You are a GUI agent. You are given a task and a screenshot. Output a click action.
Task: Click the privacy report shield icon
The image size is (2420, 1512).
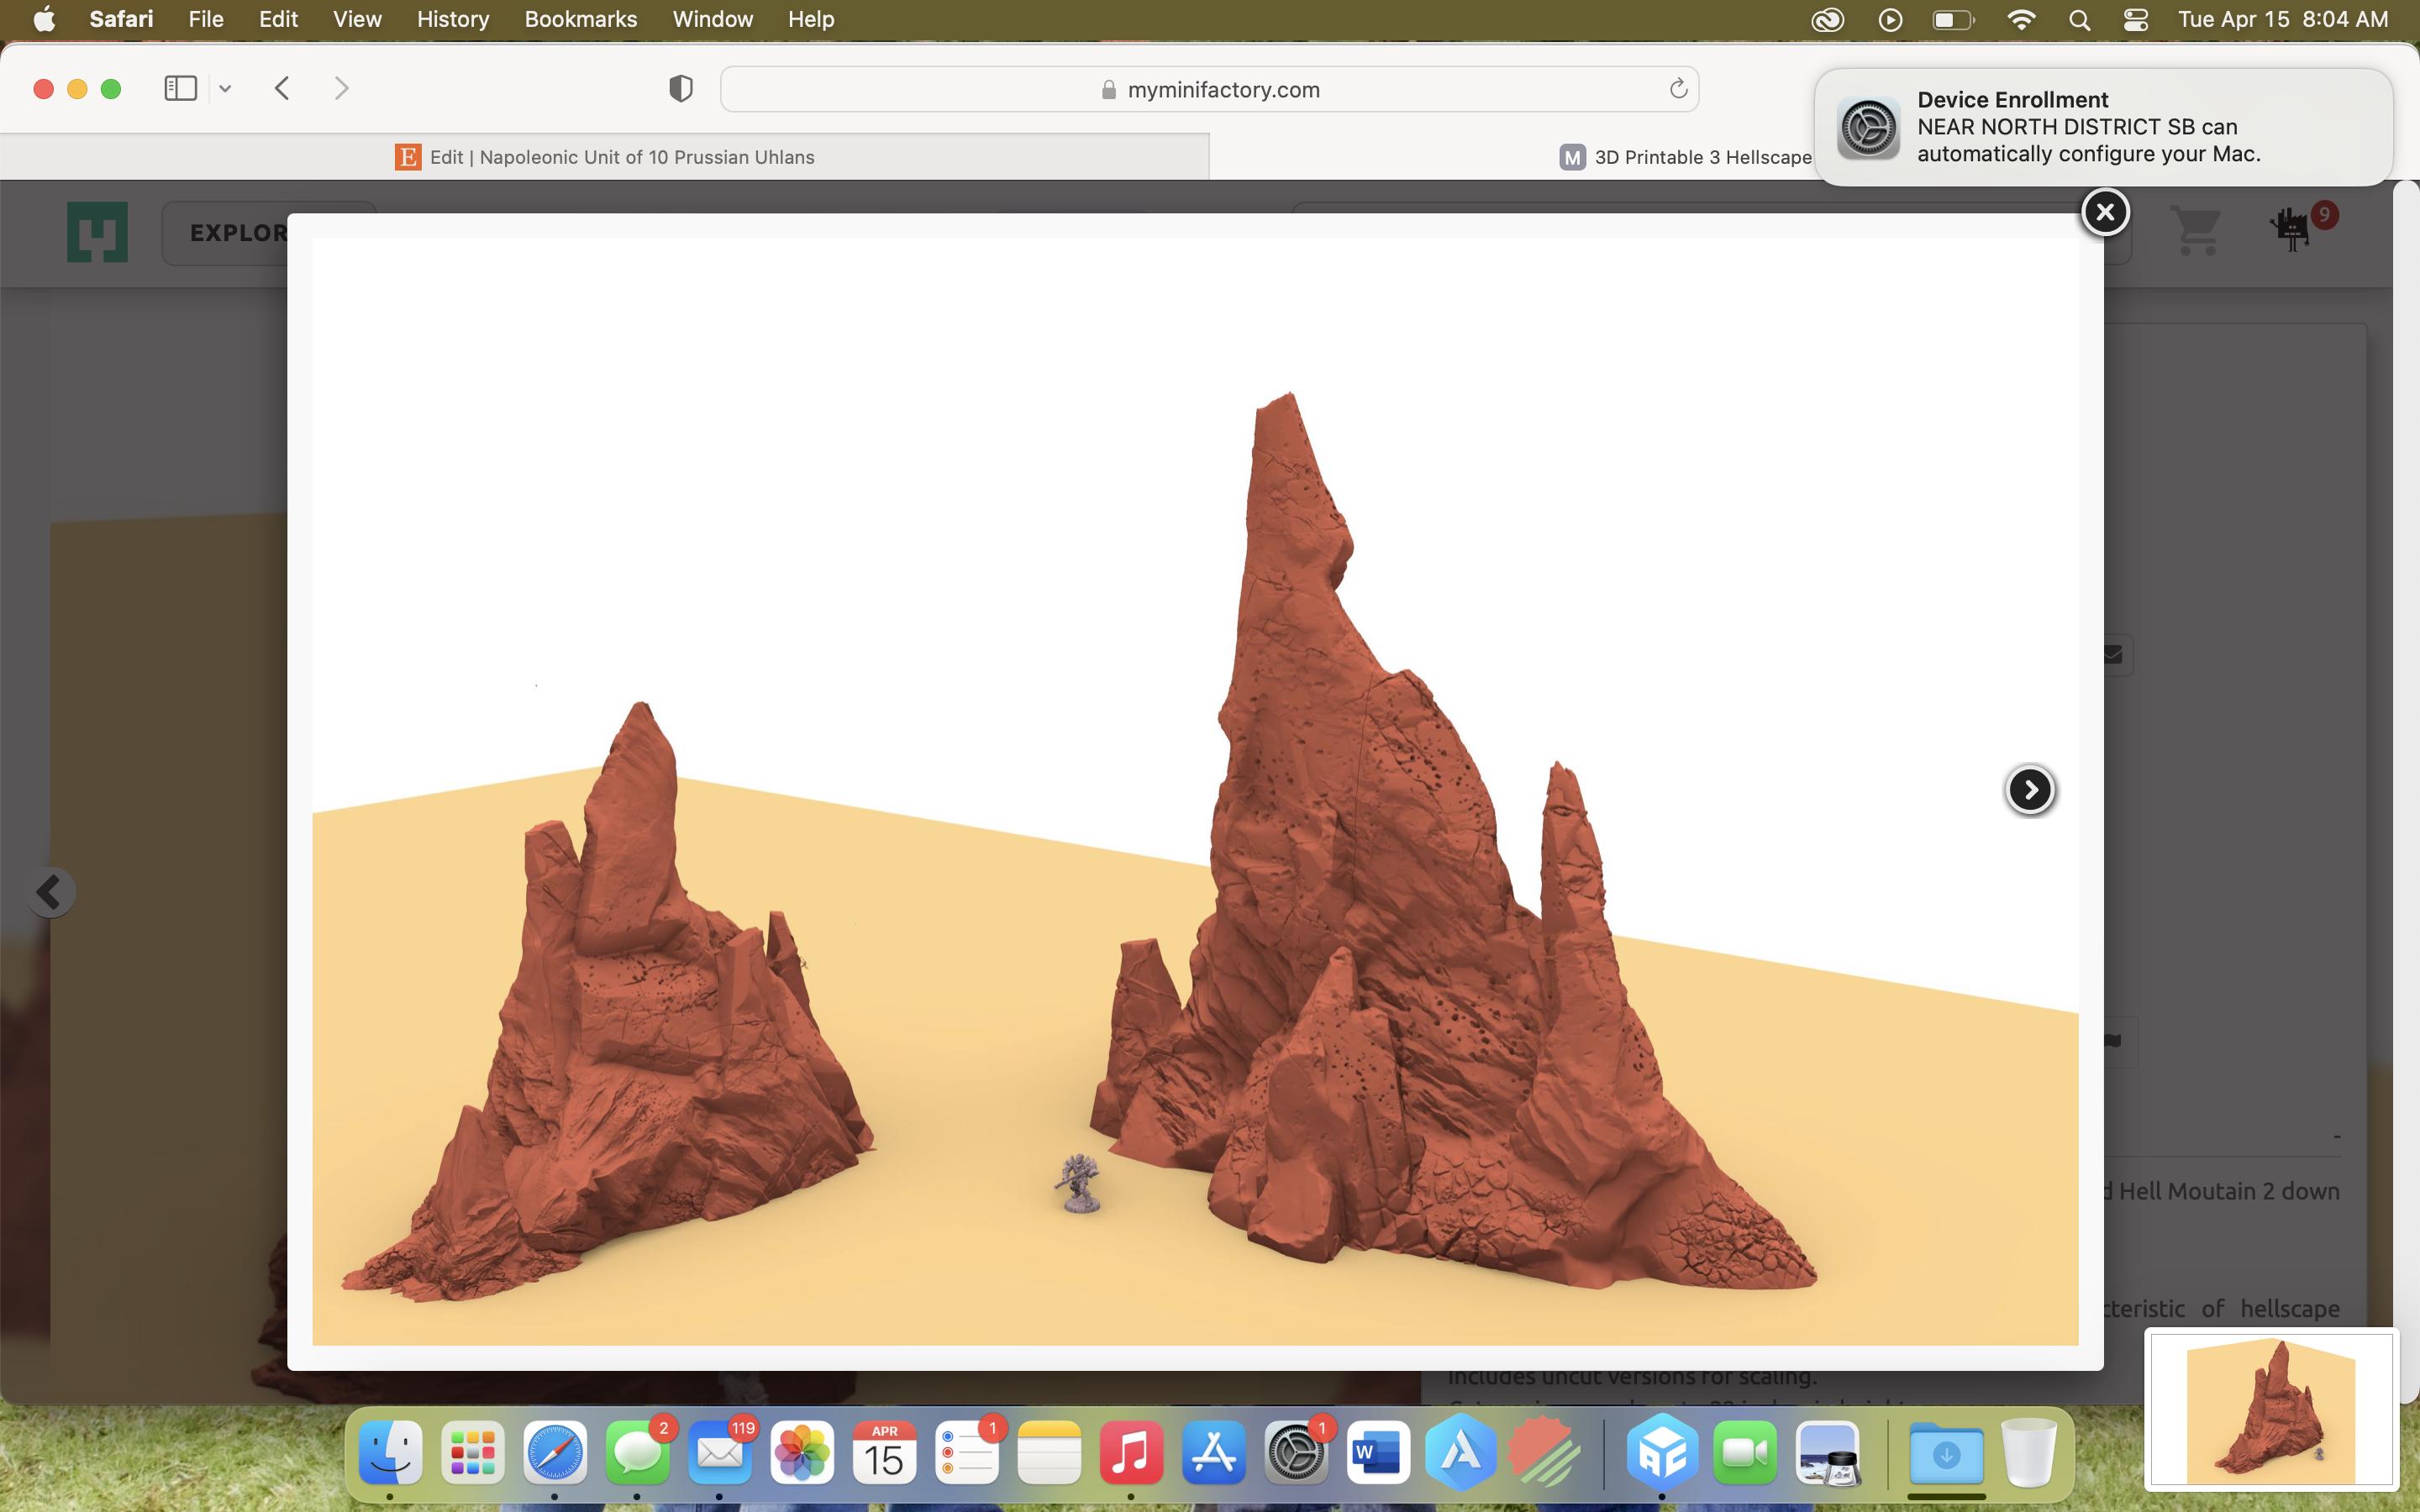pyautogui.click(x=681, y=89)
